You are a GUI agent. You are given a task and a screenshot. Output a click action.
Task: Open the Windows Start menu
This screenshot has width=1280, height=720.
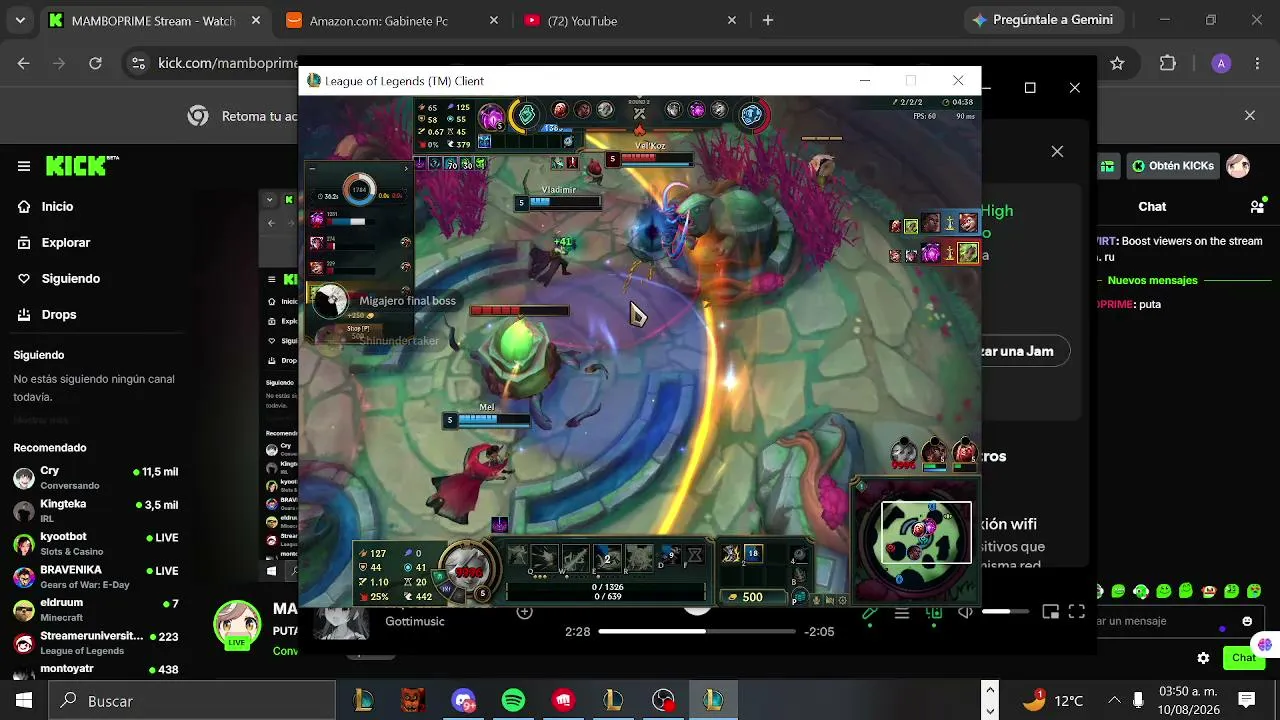23,700
